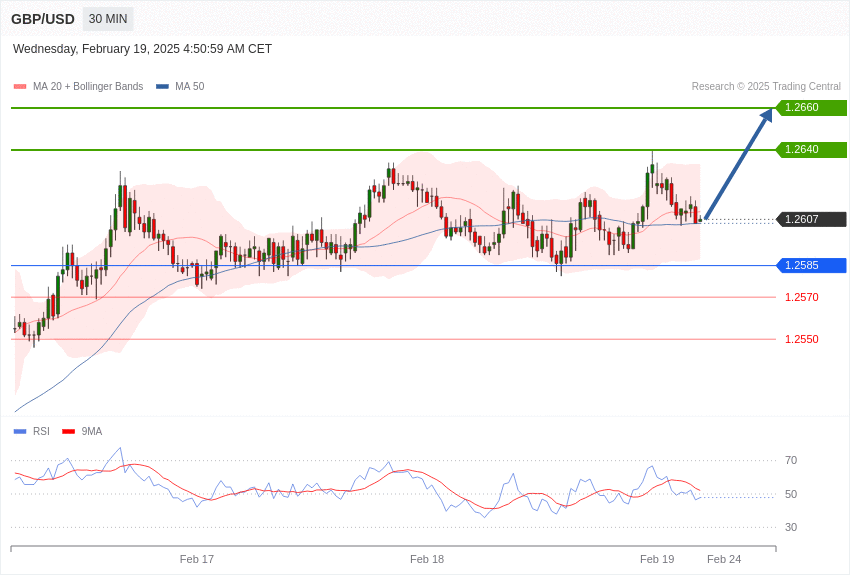Click the RSI 50 axis label
The width and height of the screenshot is (850, 576).
tap(791, 494)
